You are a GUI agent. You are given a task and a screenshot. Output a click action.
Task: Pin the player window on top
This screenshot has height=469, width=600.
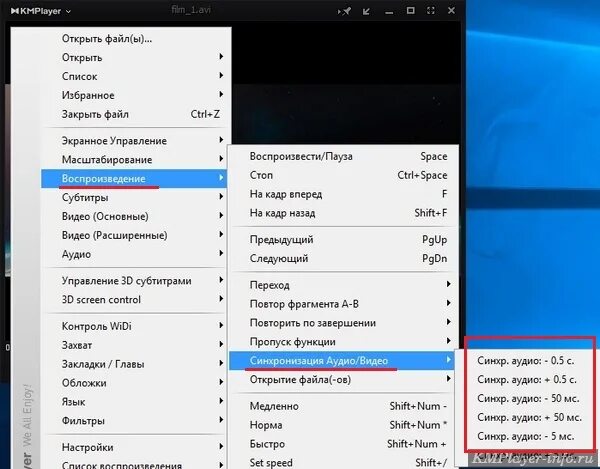click(x=344, y=11)
